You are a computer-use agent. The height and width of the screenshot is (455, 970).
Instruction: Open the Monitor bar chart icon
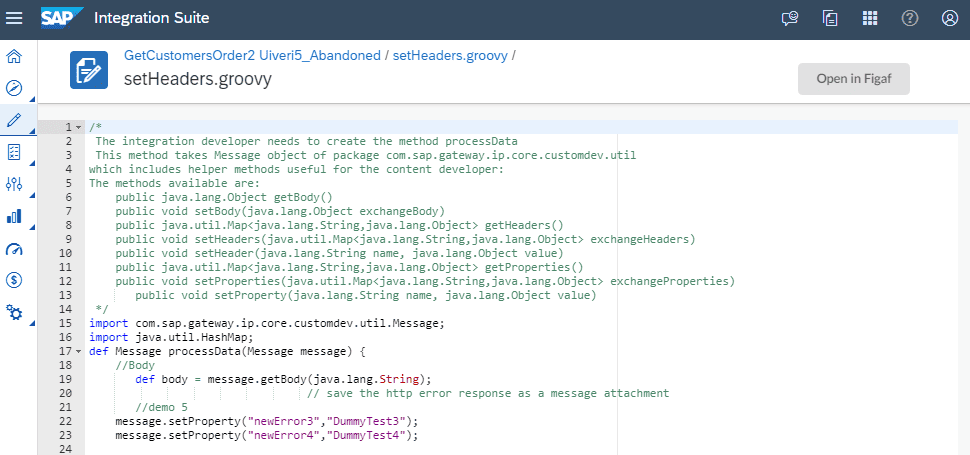14,216
